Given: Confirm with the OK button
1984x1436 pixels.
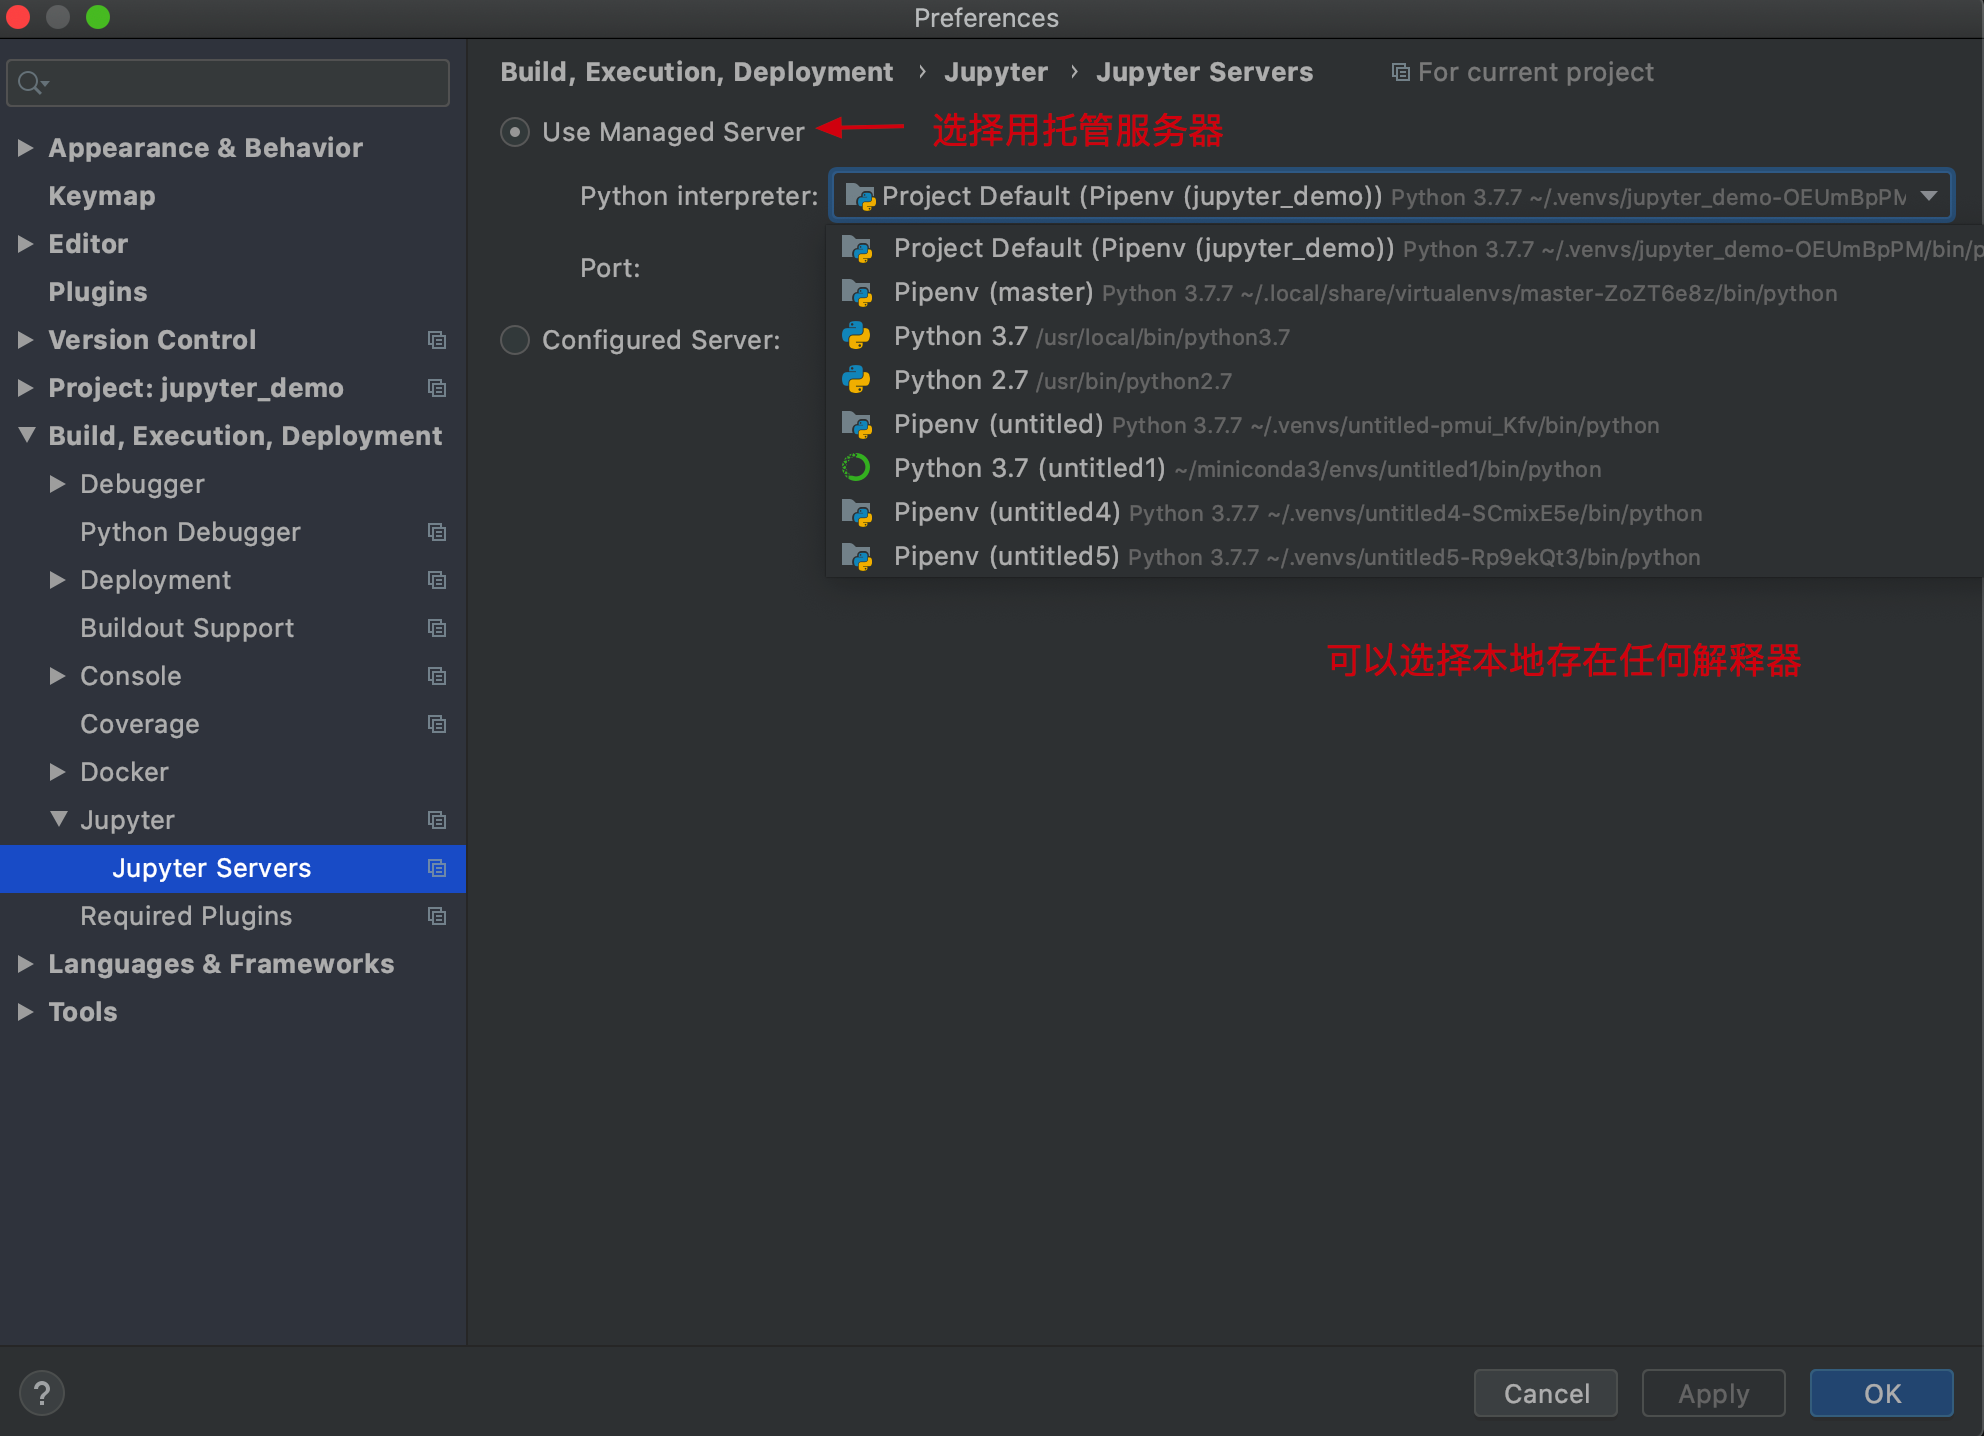Looking at the screenshot, I should (x=1881, y=1393).
